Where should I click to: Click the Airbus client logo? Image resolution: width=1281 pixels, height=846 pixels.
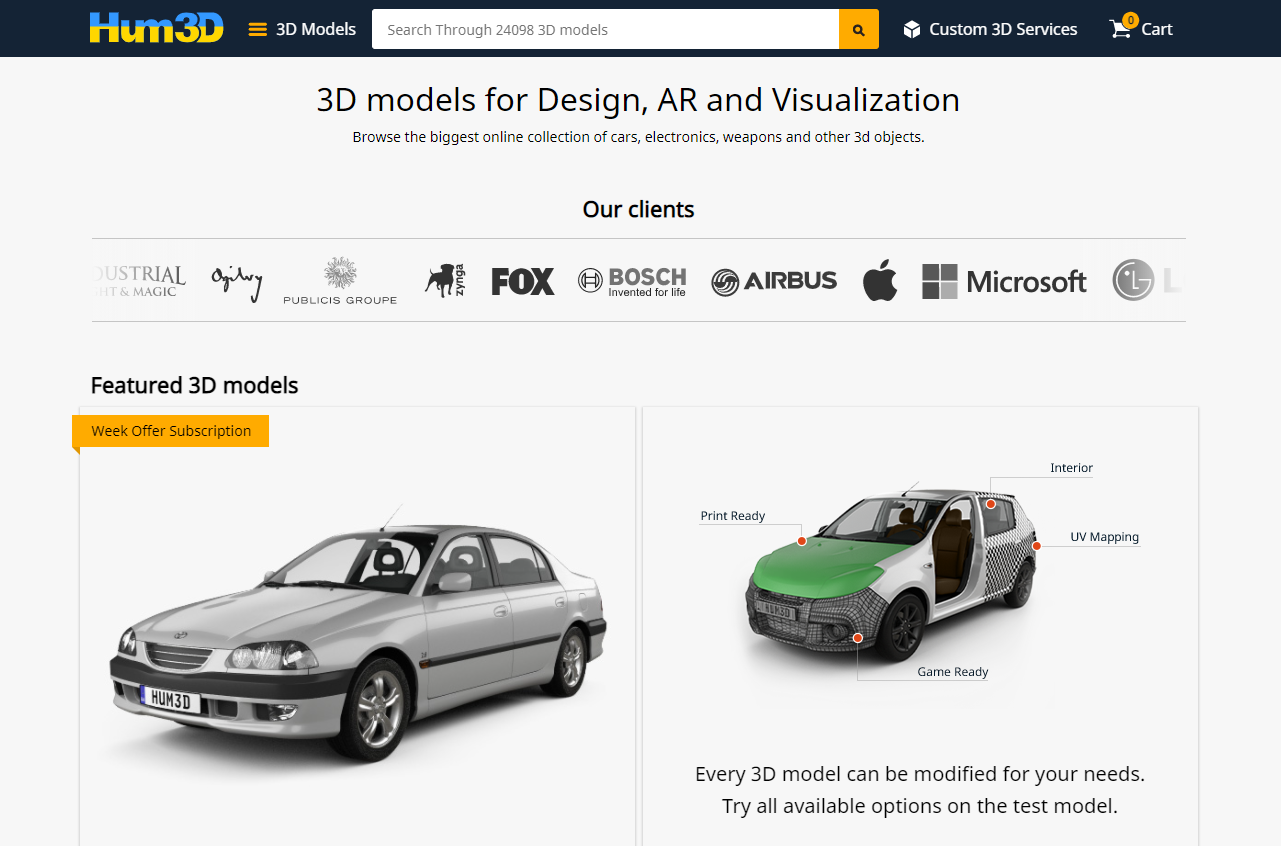[774, 281]
